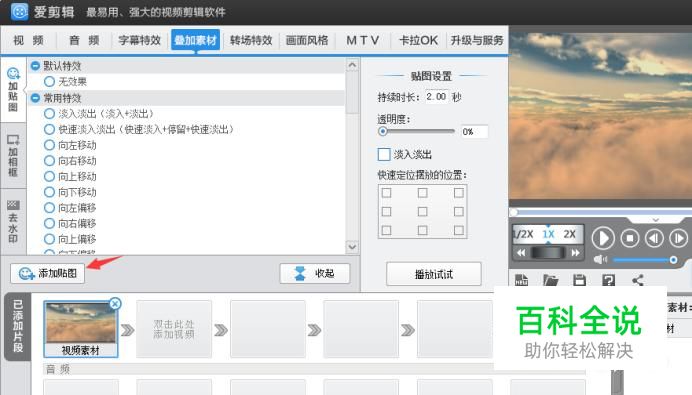692x395 pixels.
Task: Step to previous frame
Action: [x=654, y=238]
